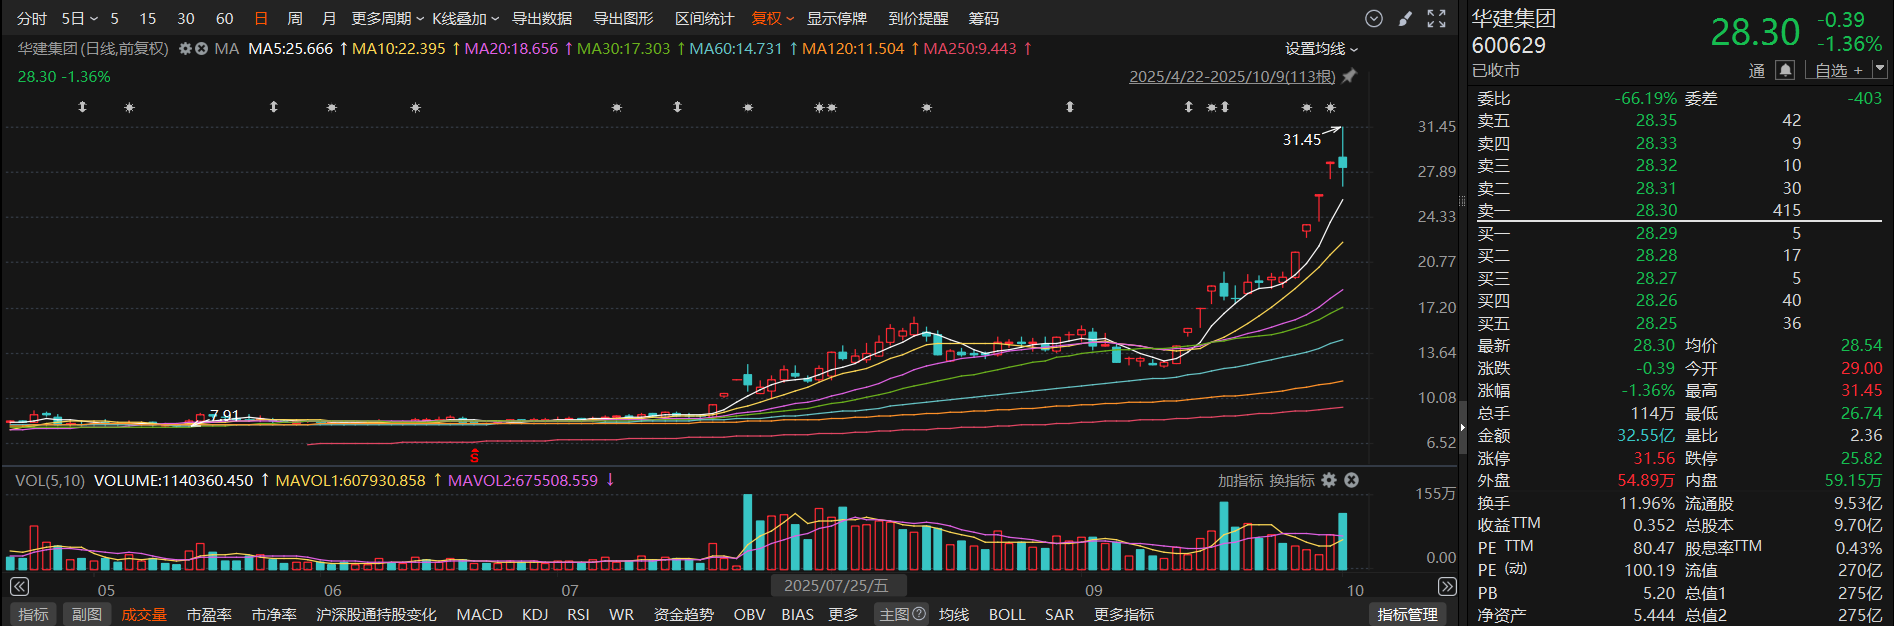Expand the 设置均线 dropdown
Screen dimensions: 1894x626
click(1321, 49)
